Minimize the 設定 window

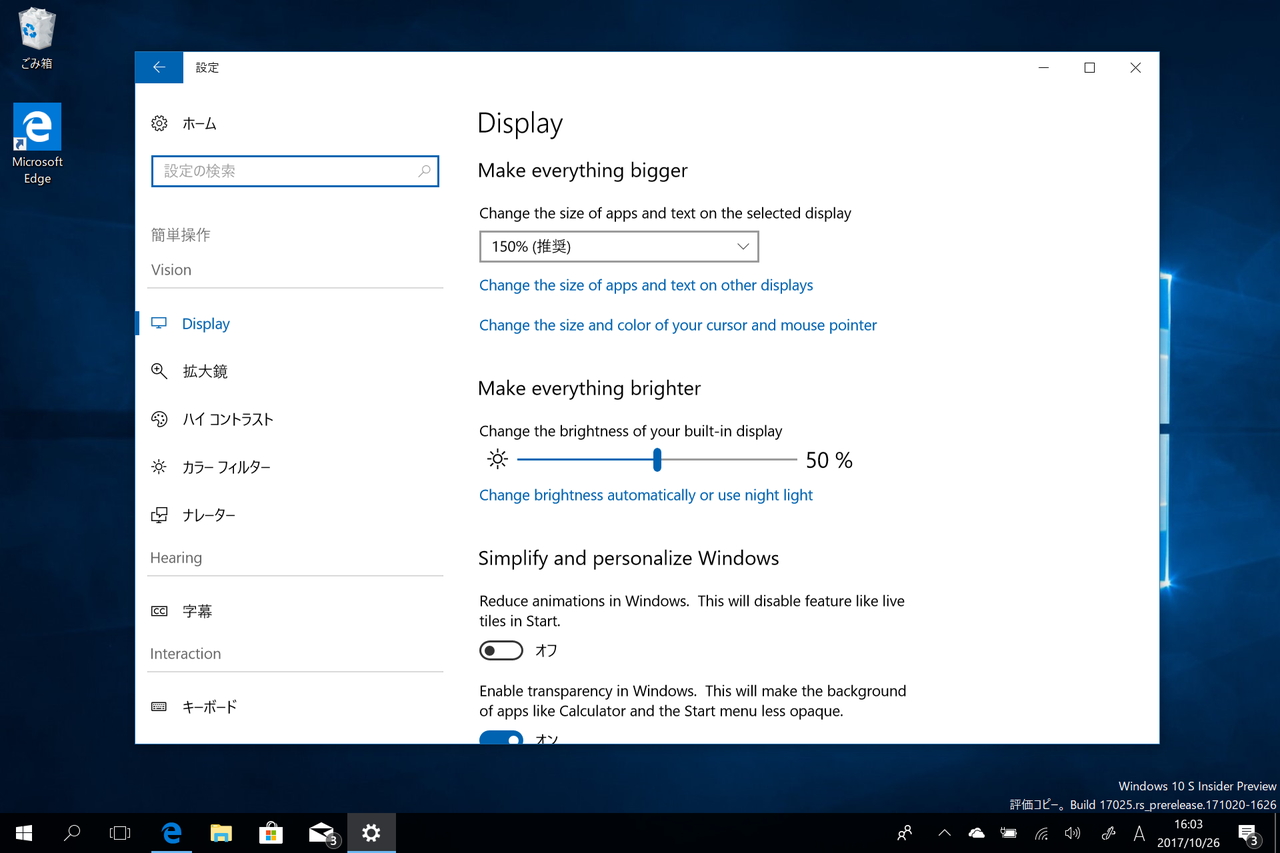tap(1044, 67)
